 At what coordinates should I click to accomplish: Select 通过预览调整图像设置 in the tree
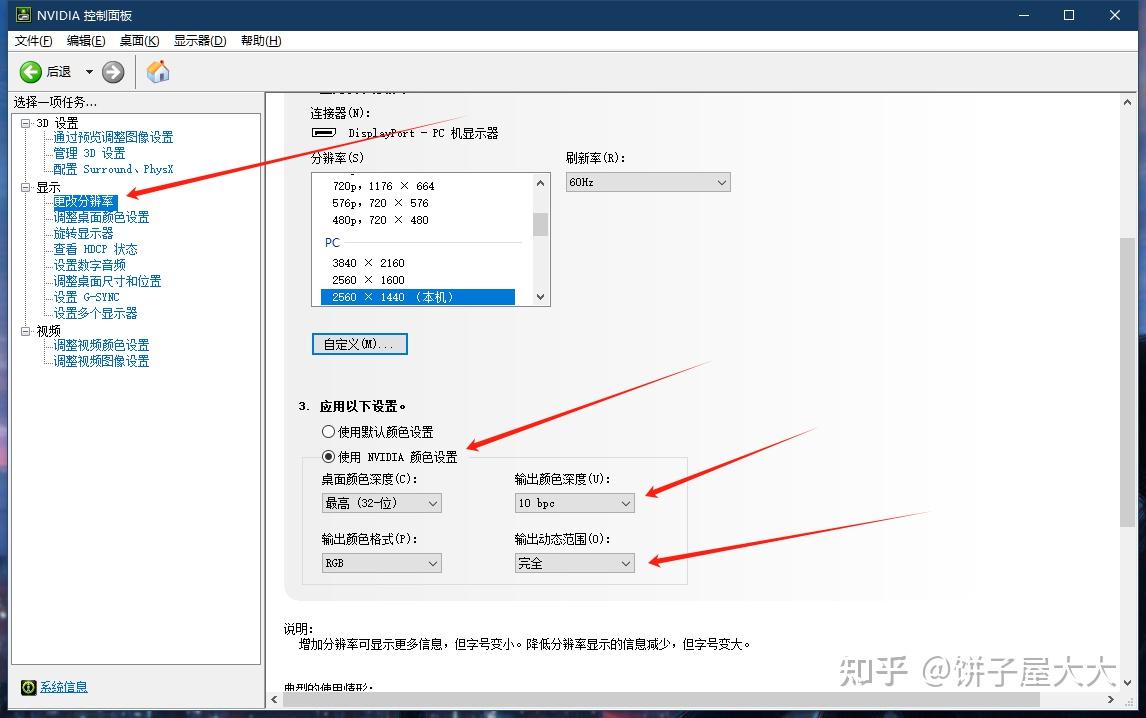[x=113, y=137]
